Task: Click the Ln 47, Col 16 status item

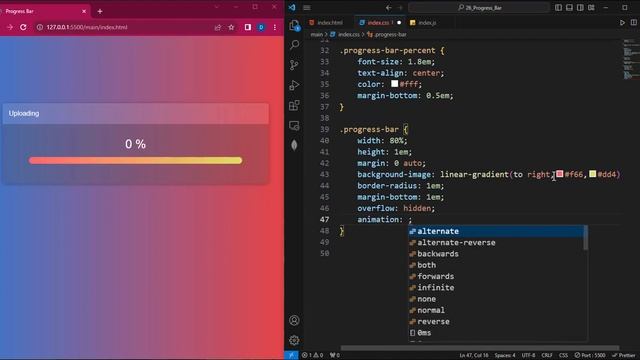Action: (x=473, y=356)
